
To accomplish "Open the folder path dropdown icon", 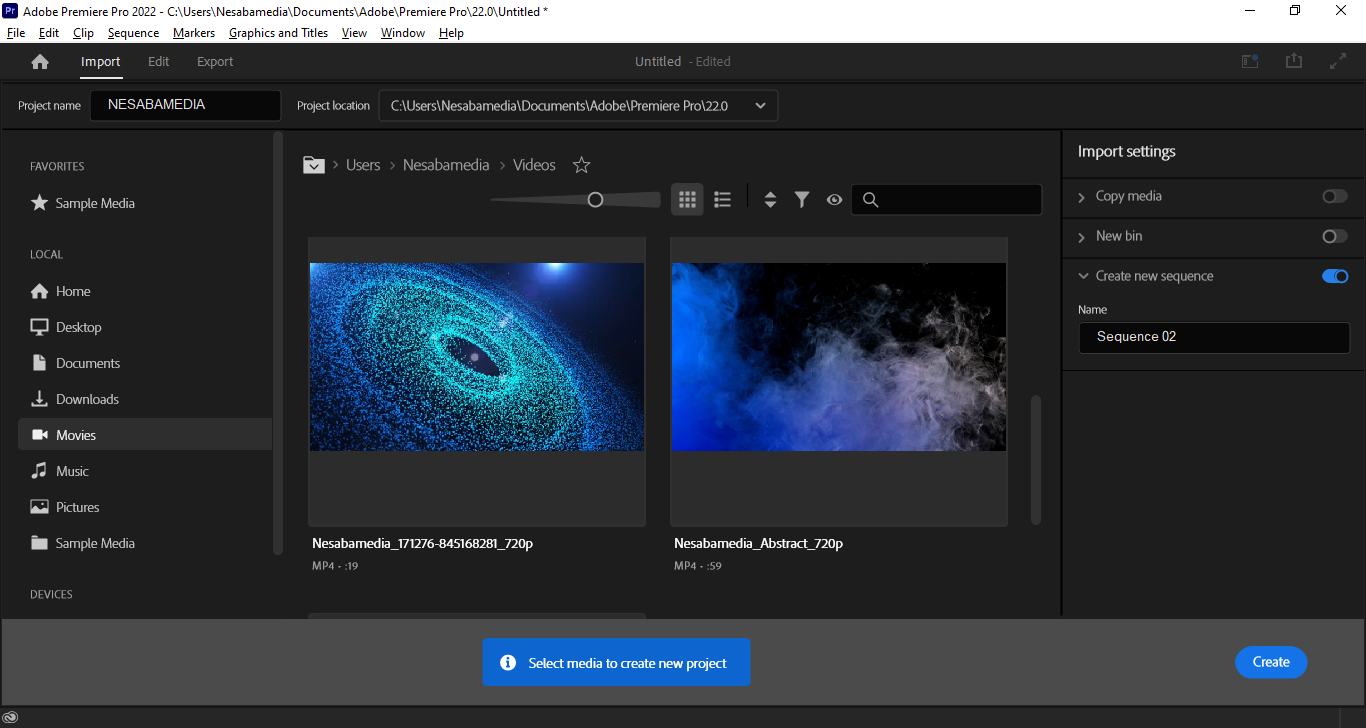I will point(314,165).
